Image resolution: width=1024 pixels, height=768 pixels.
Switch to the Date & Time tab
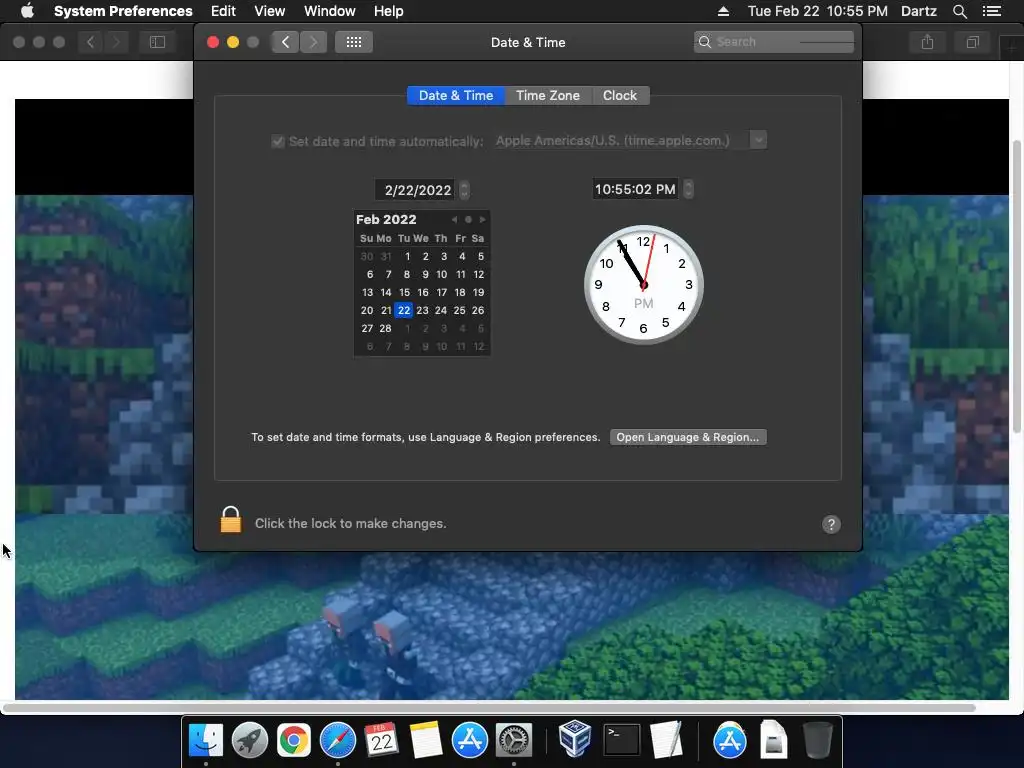point(456,95)
